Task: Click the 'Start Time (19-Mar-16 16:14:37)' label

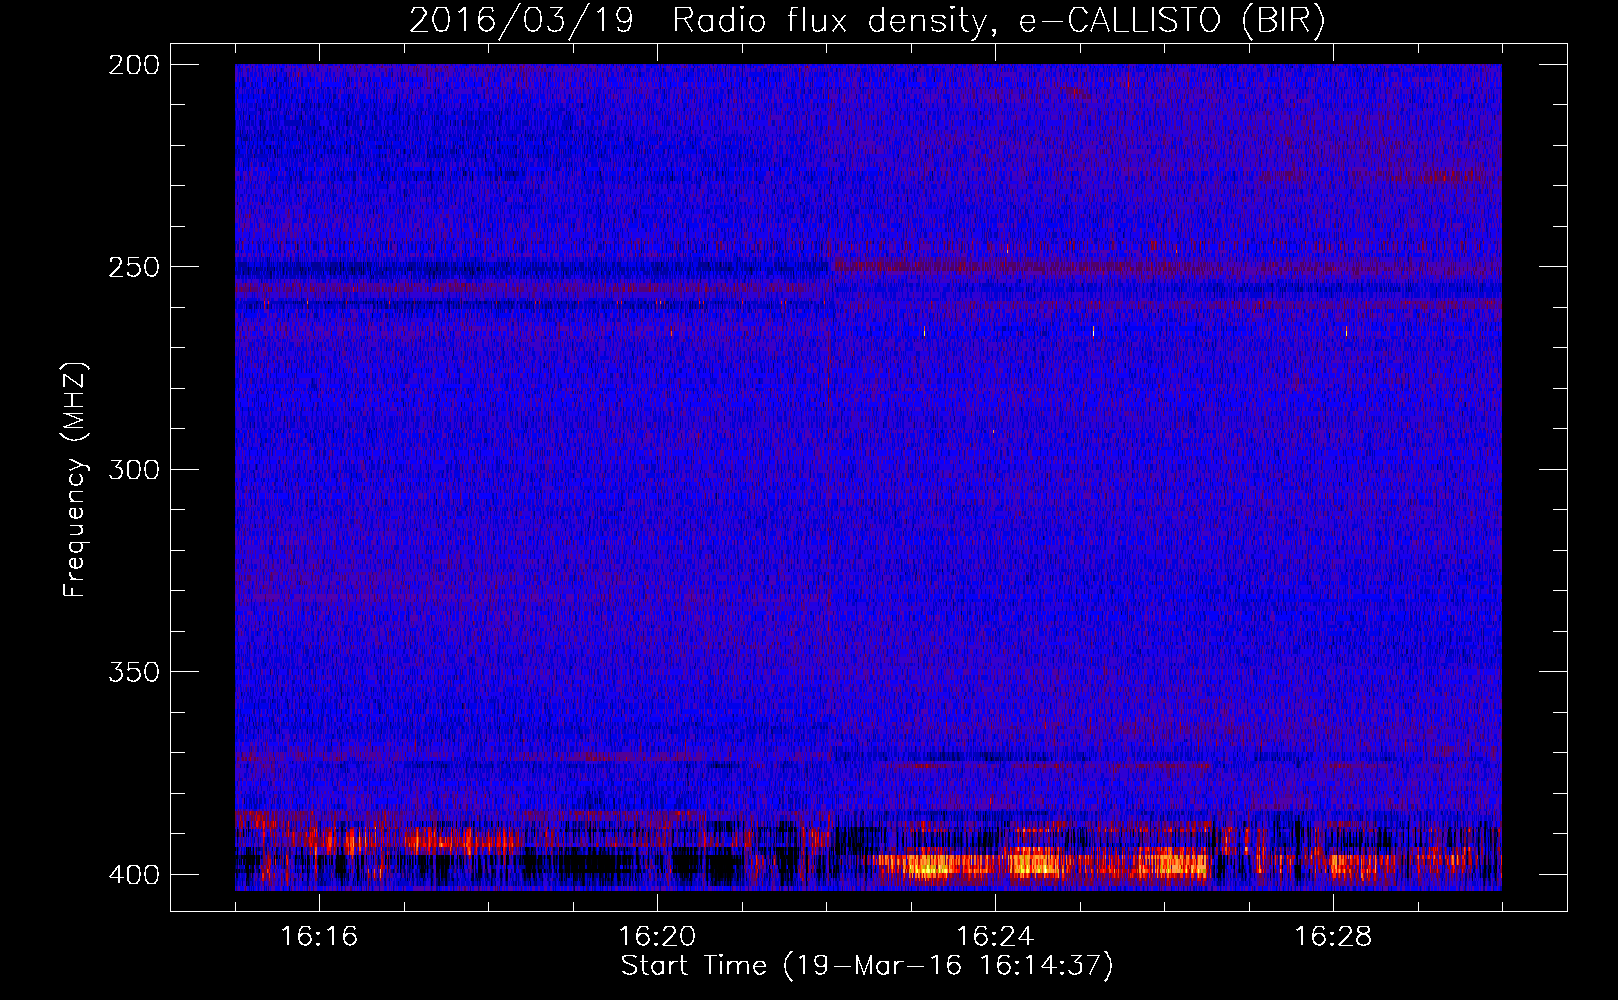Action: [867, 966]
